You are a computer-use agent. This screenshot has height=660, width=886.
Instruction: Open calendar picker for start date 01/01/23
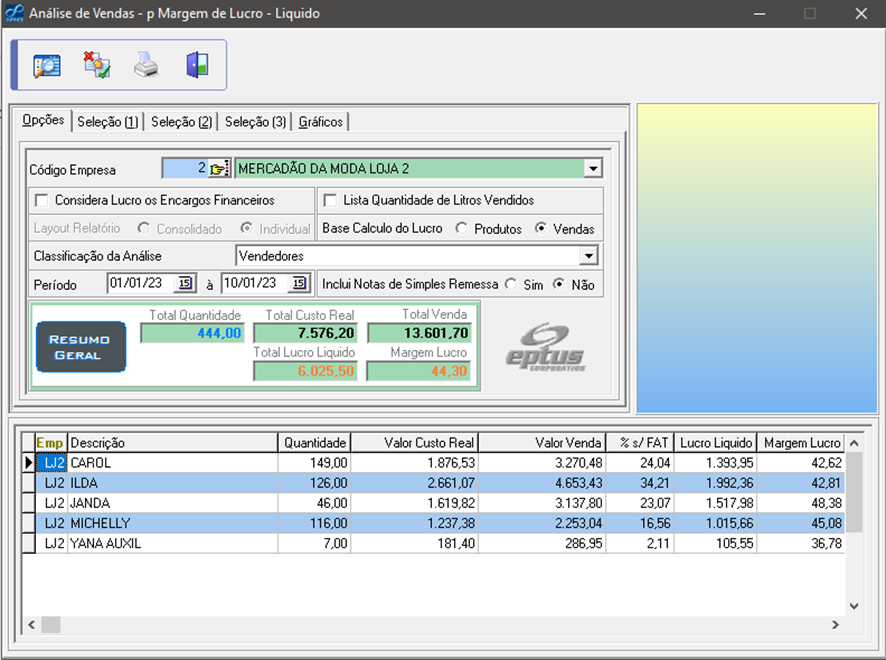click(184, 284)
